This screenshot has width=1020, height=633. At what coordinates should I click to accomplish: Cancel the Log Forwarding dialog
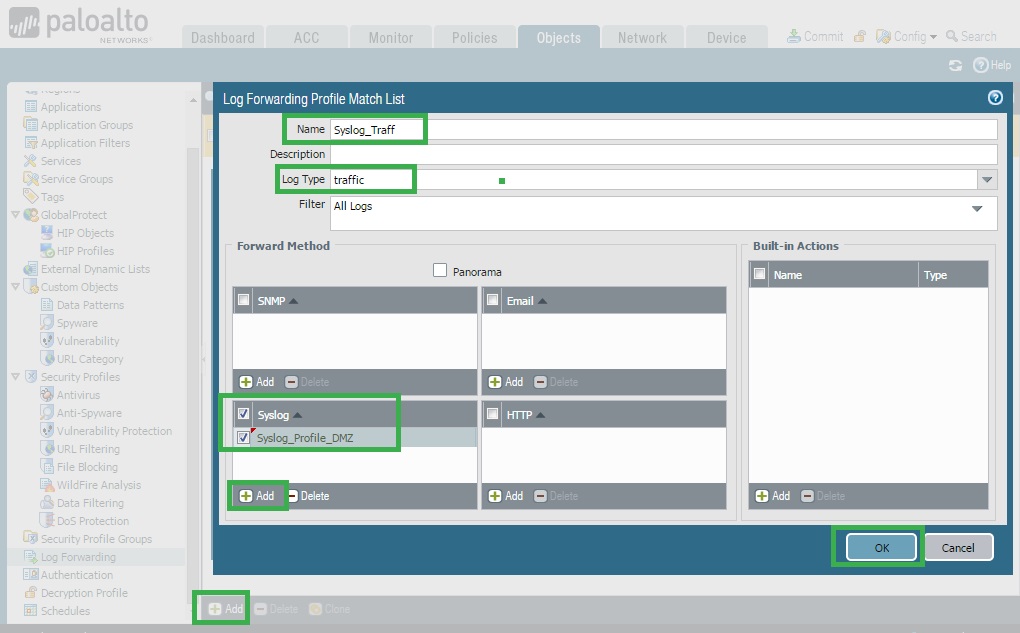958,548
